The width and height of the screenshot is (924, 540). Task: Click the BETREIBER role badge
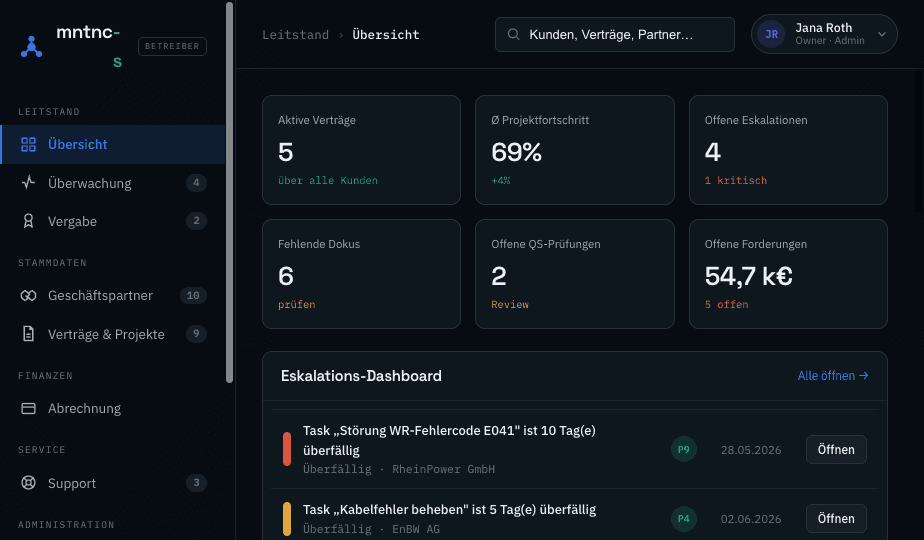[172, 46]
